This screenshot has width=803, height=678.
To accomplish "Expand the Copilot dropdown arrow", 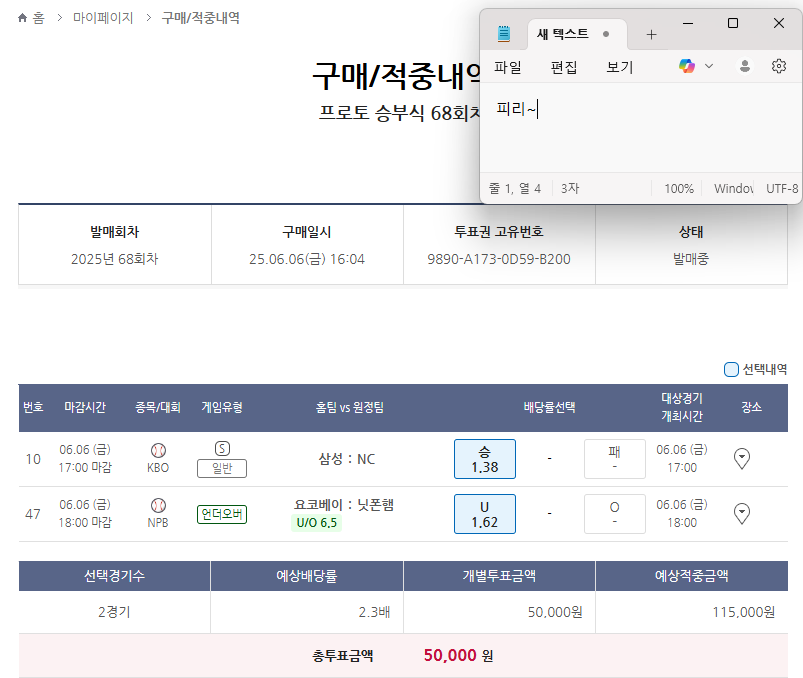I will pos(709,66).
